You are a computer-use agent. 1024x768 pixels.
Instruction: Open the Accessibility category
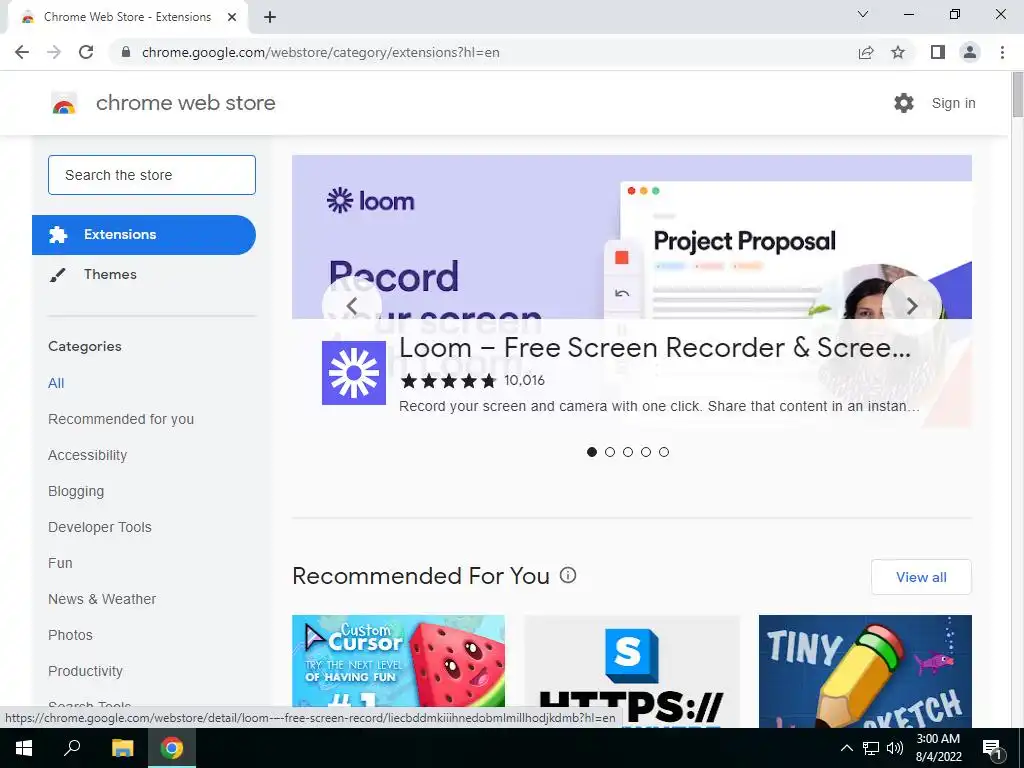88,455
